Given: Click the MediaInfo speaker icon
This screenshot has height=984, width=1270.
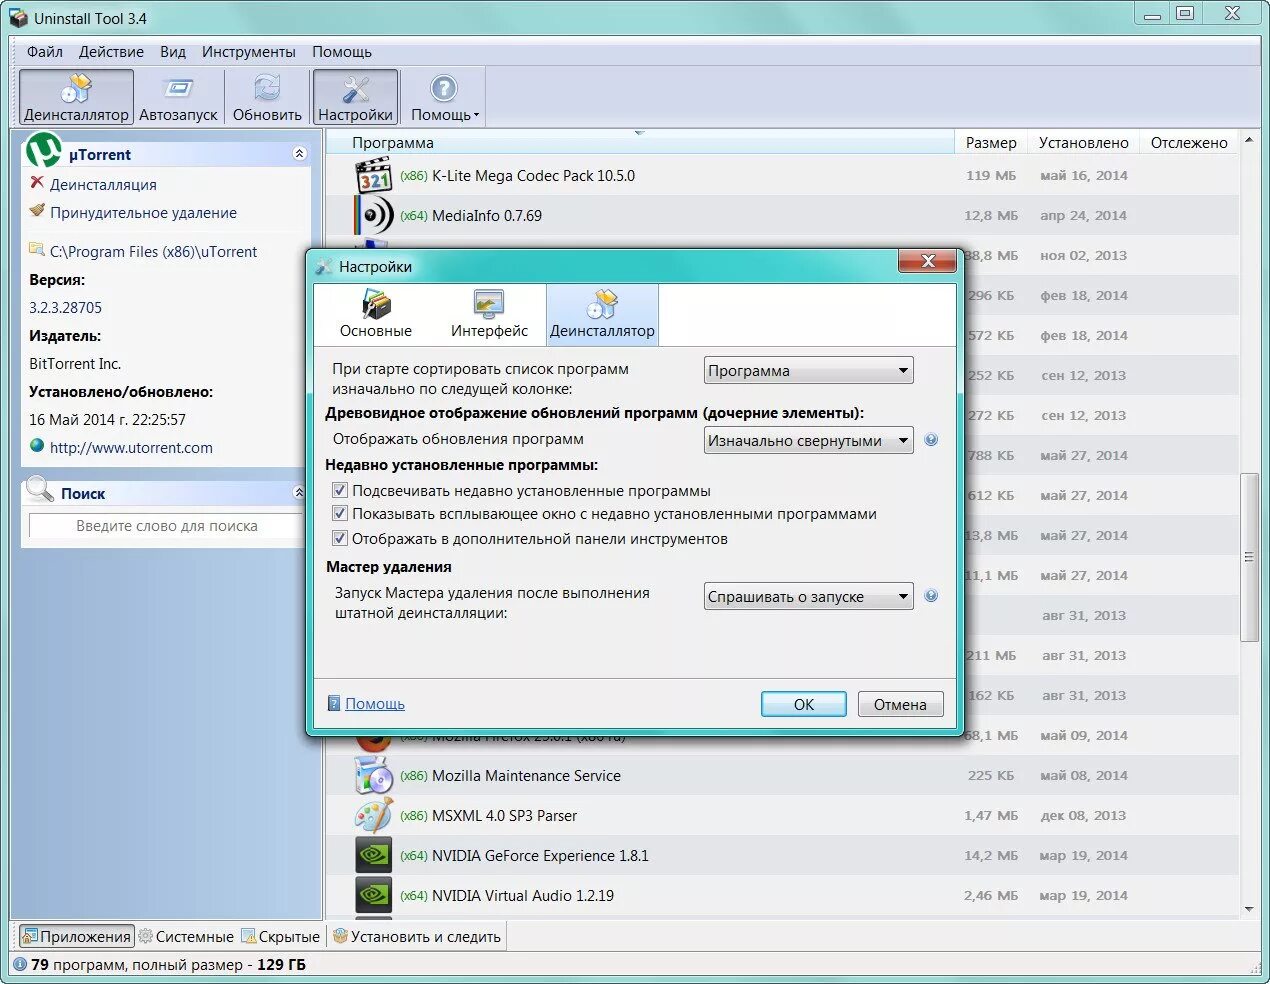Looking at the screenshot, I should point(373,215).
